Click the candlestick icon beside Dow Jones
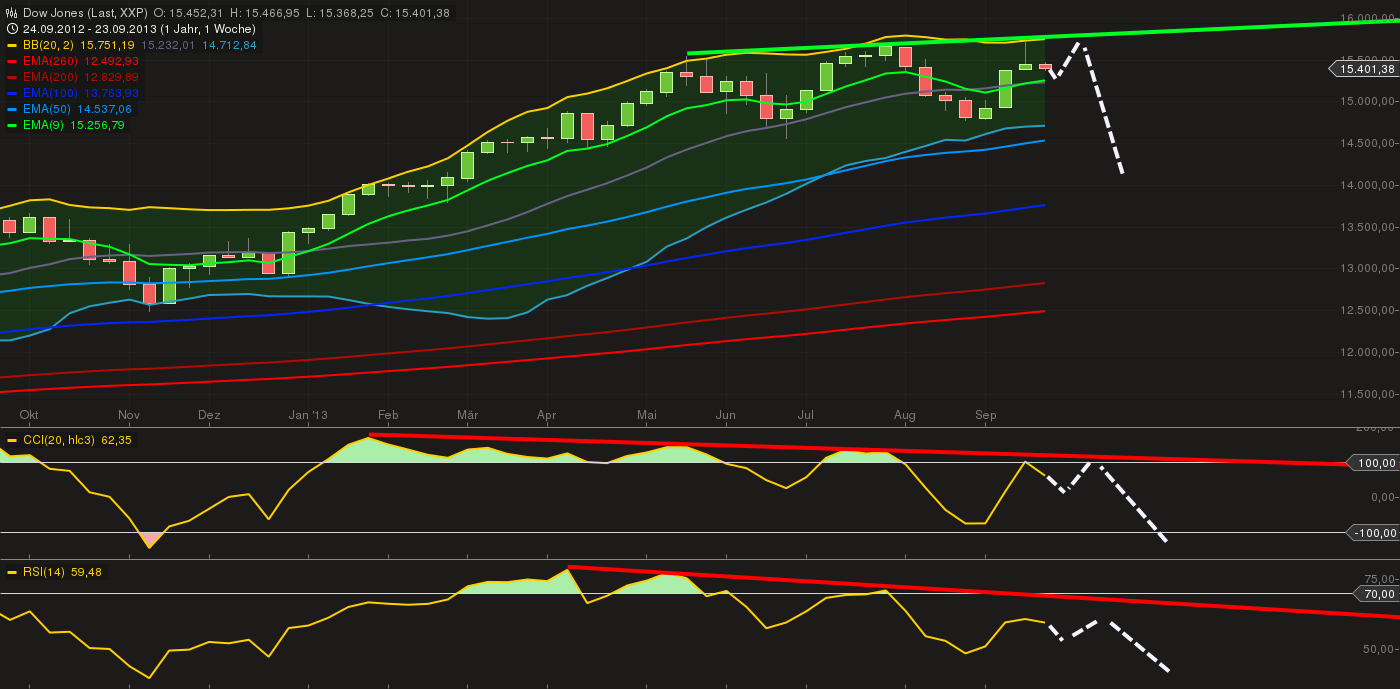 tap(12, 13)
